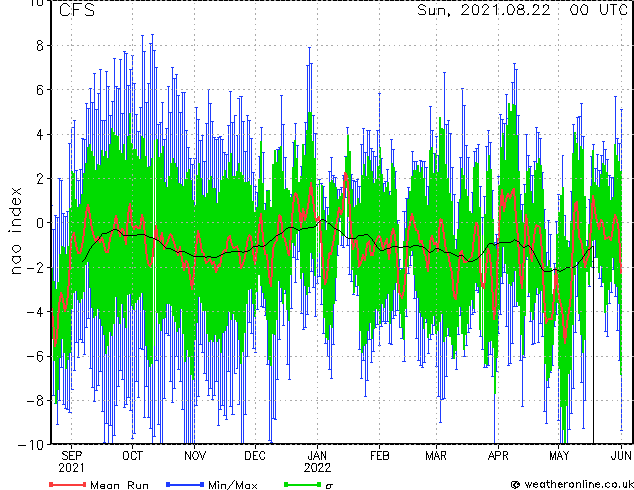The height and width of the screenshot is (490, 634).
Task: Click the SEP 2021 axis label
Action: point(72,462)
